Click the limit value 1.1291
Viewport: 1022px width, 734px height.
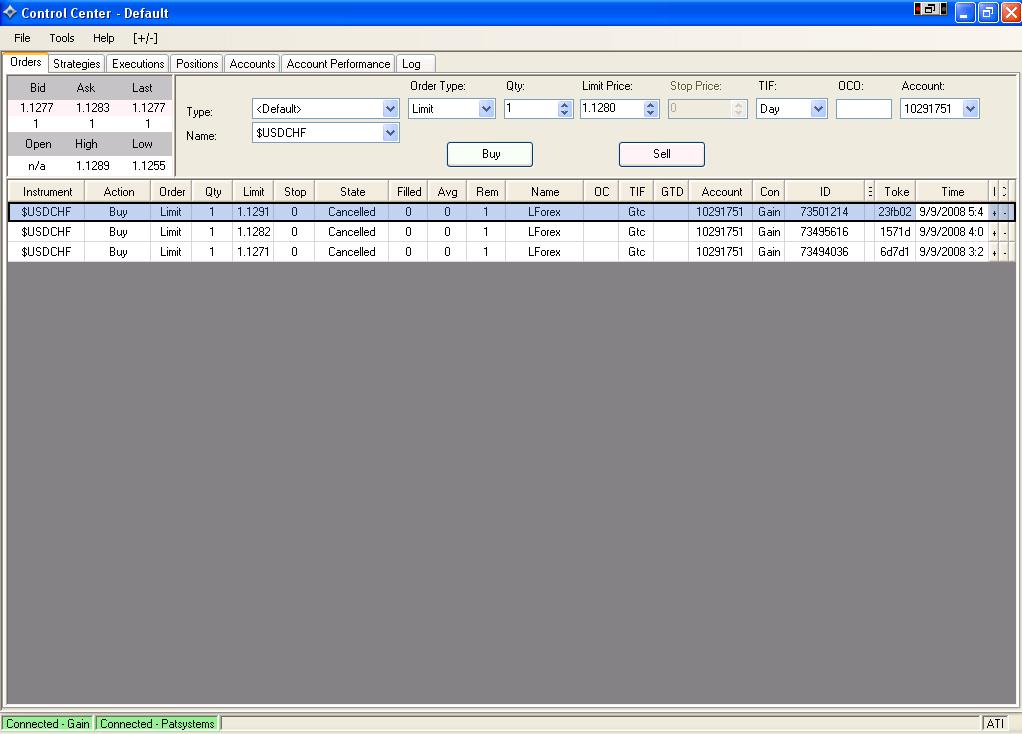point(253,212)
